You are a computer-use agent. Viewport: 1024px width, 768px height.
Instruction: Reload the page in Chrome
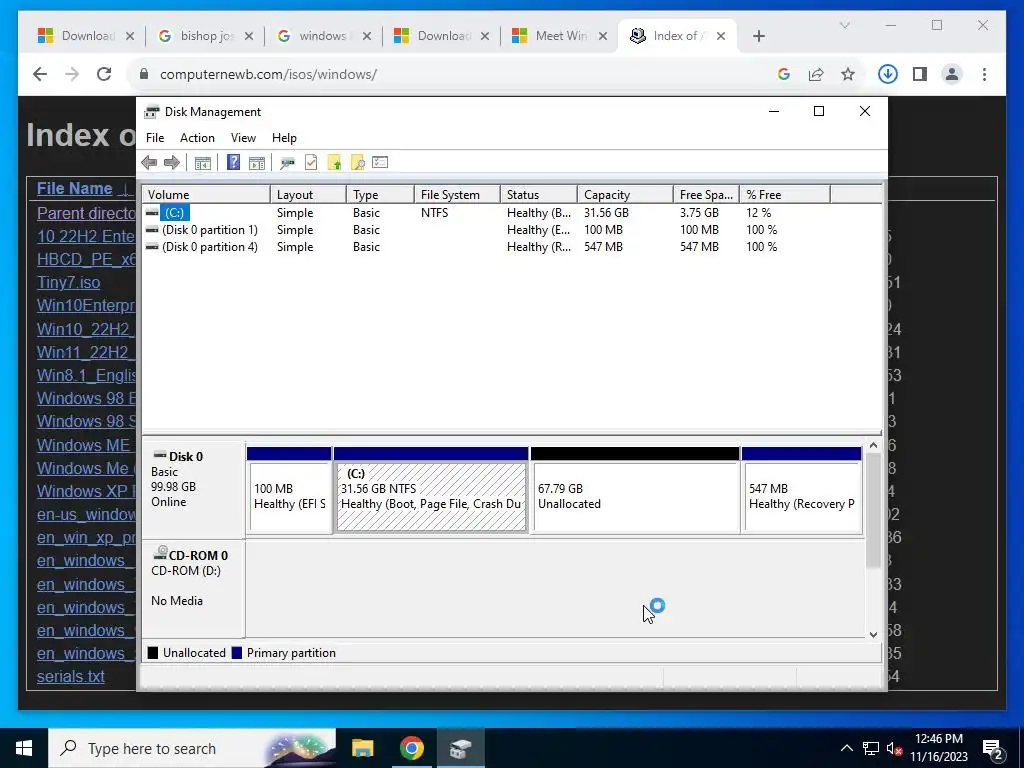104,74
